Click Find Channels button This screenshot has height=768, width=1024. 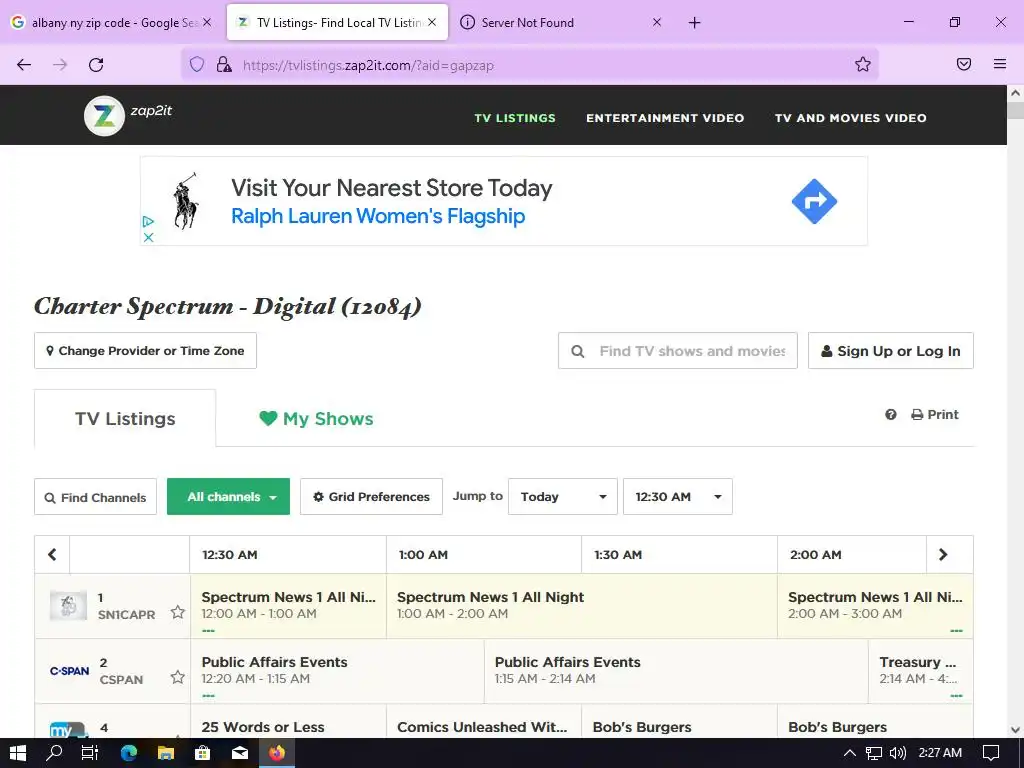click(x=95, y=497)
